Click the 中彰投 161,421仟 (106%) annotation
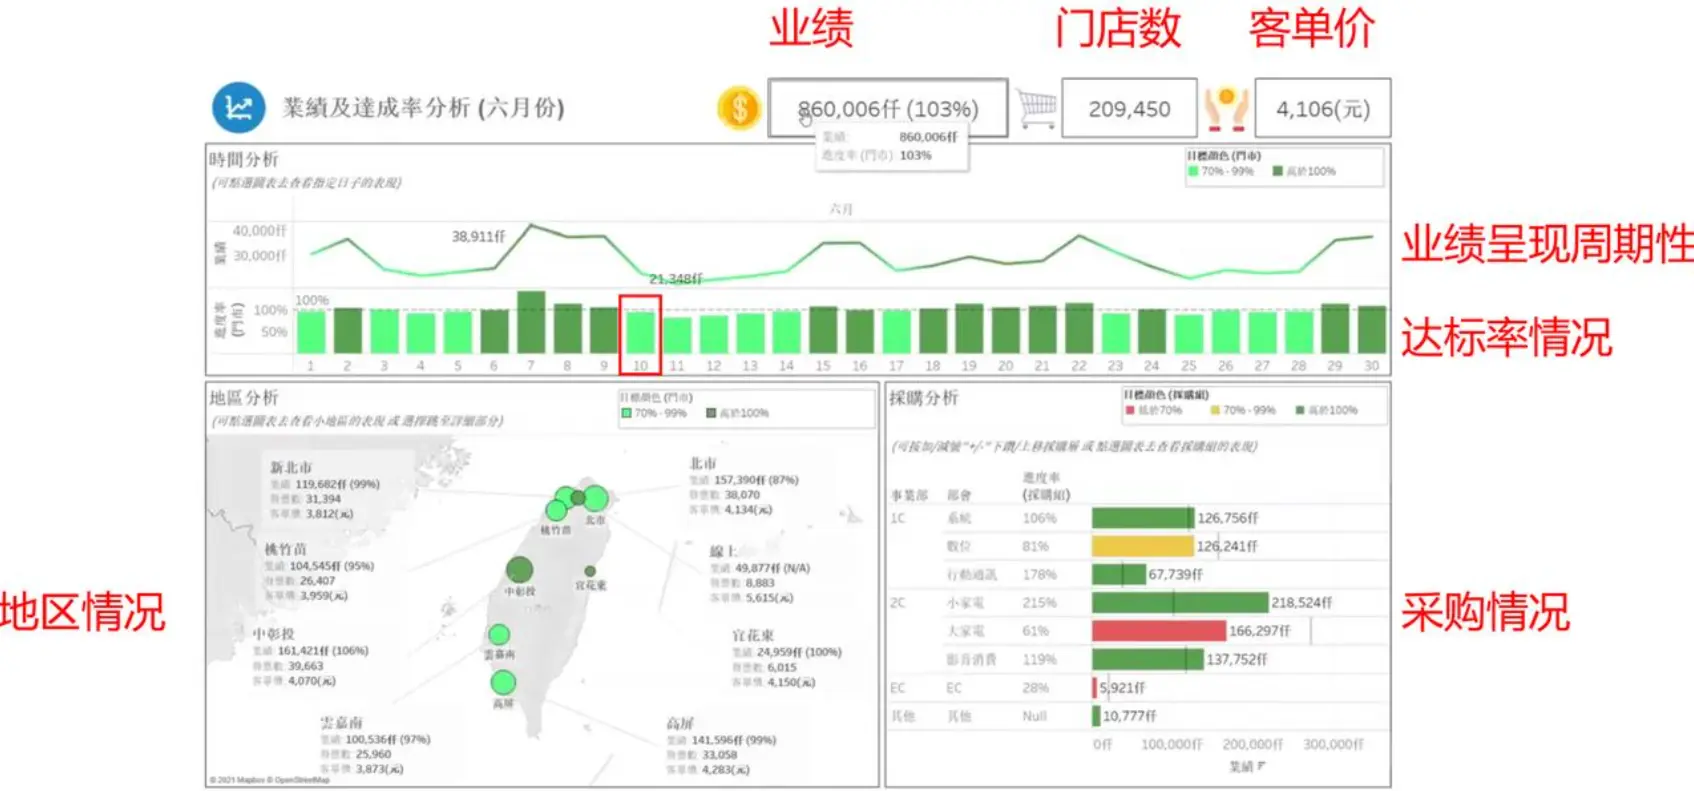The width and height of the screenshot is (1694, 791). point(311,657)
